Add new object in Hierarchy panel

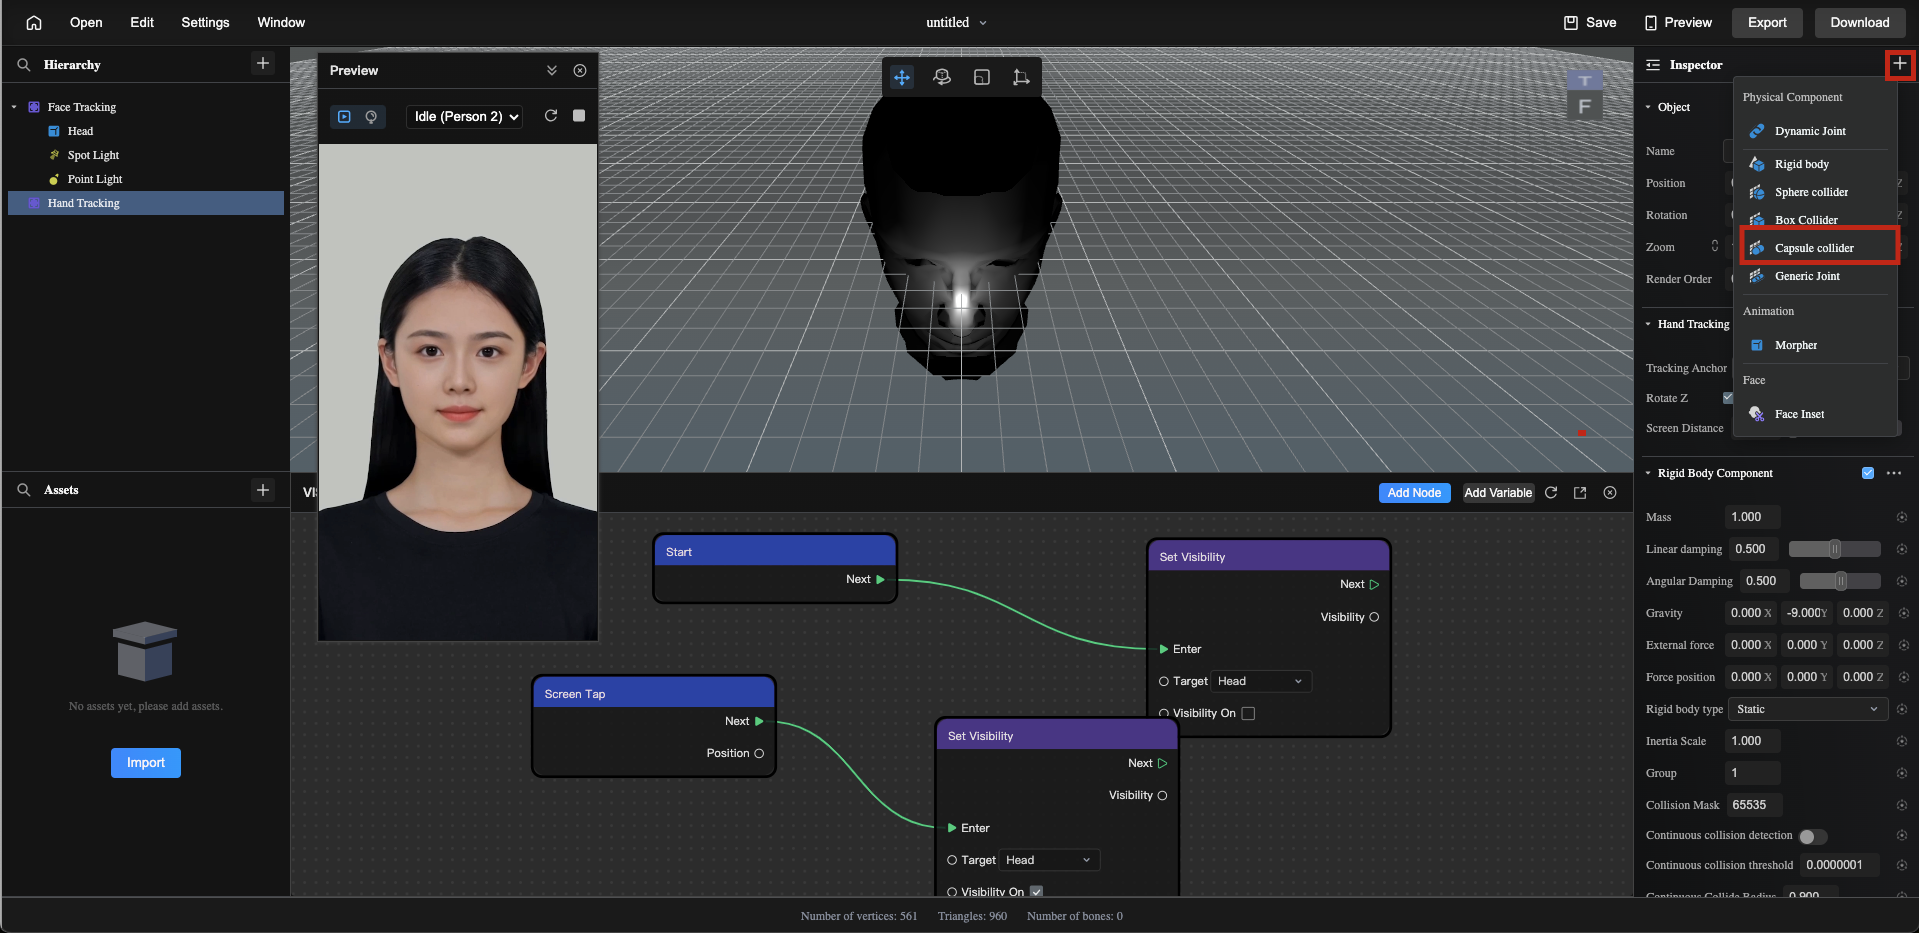tap(263, 63)
